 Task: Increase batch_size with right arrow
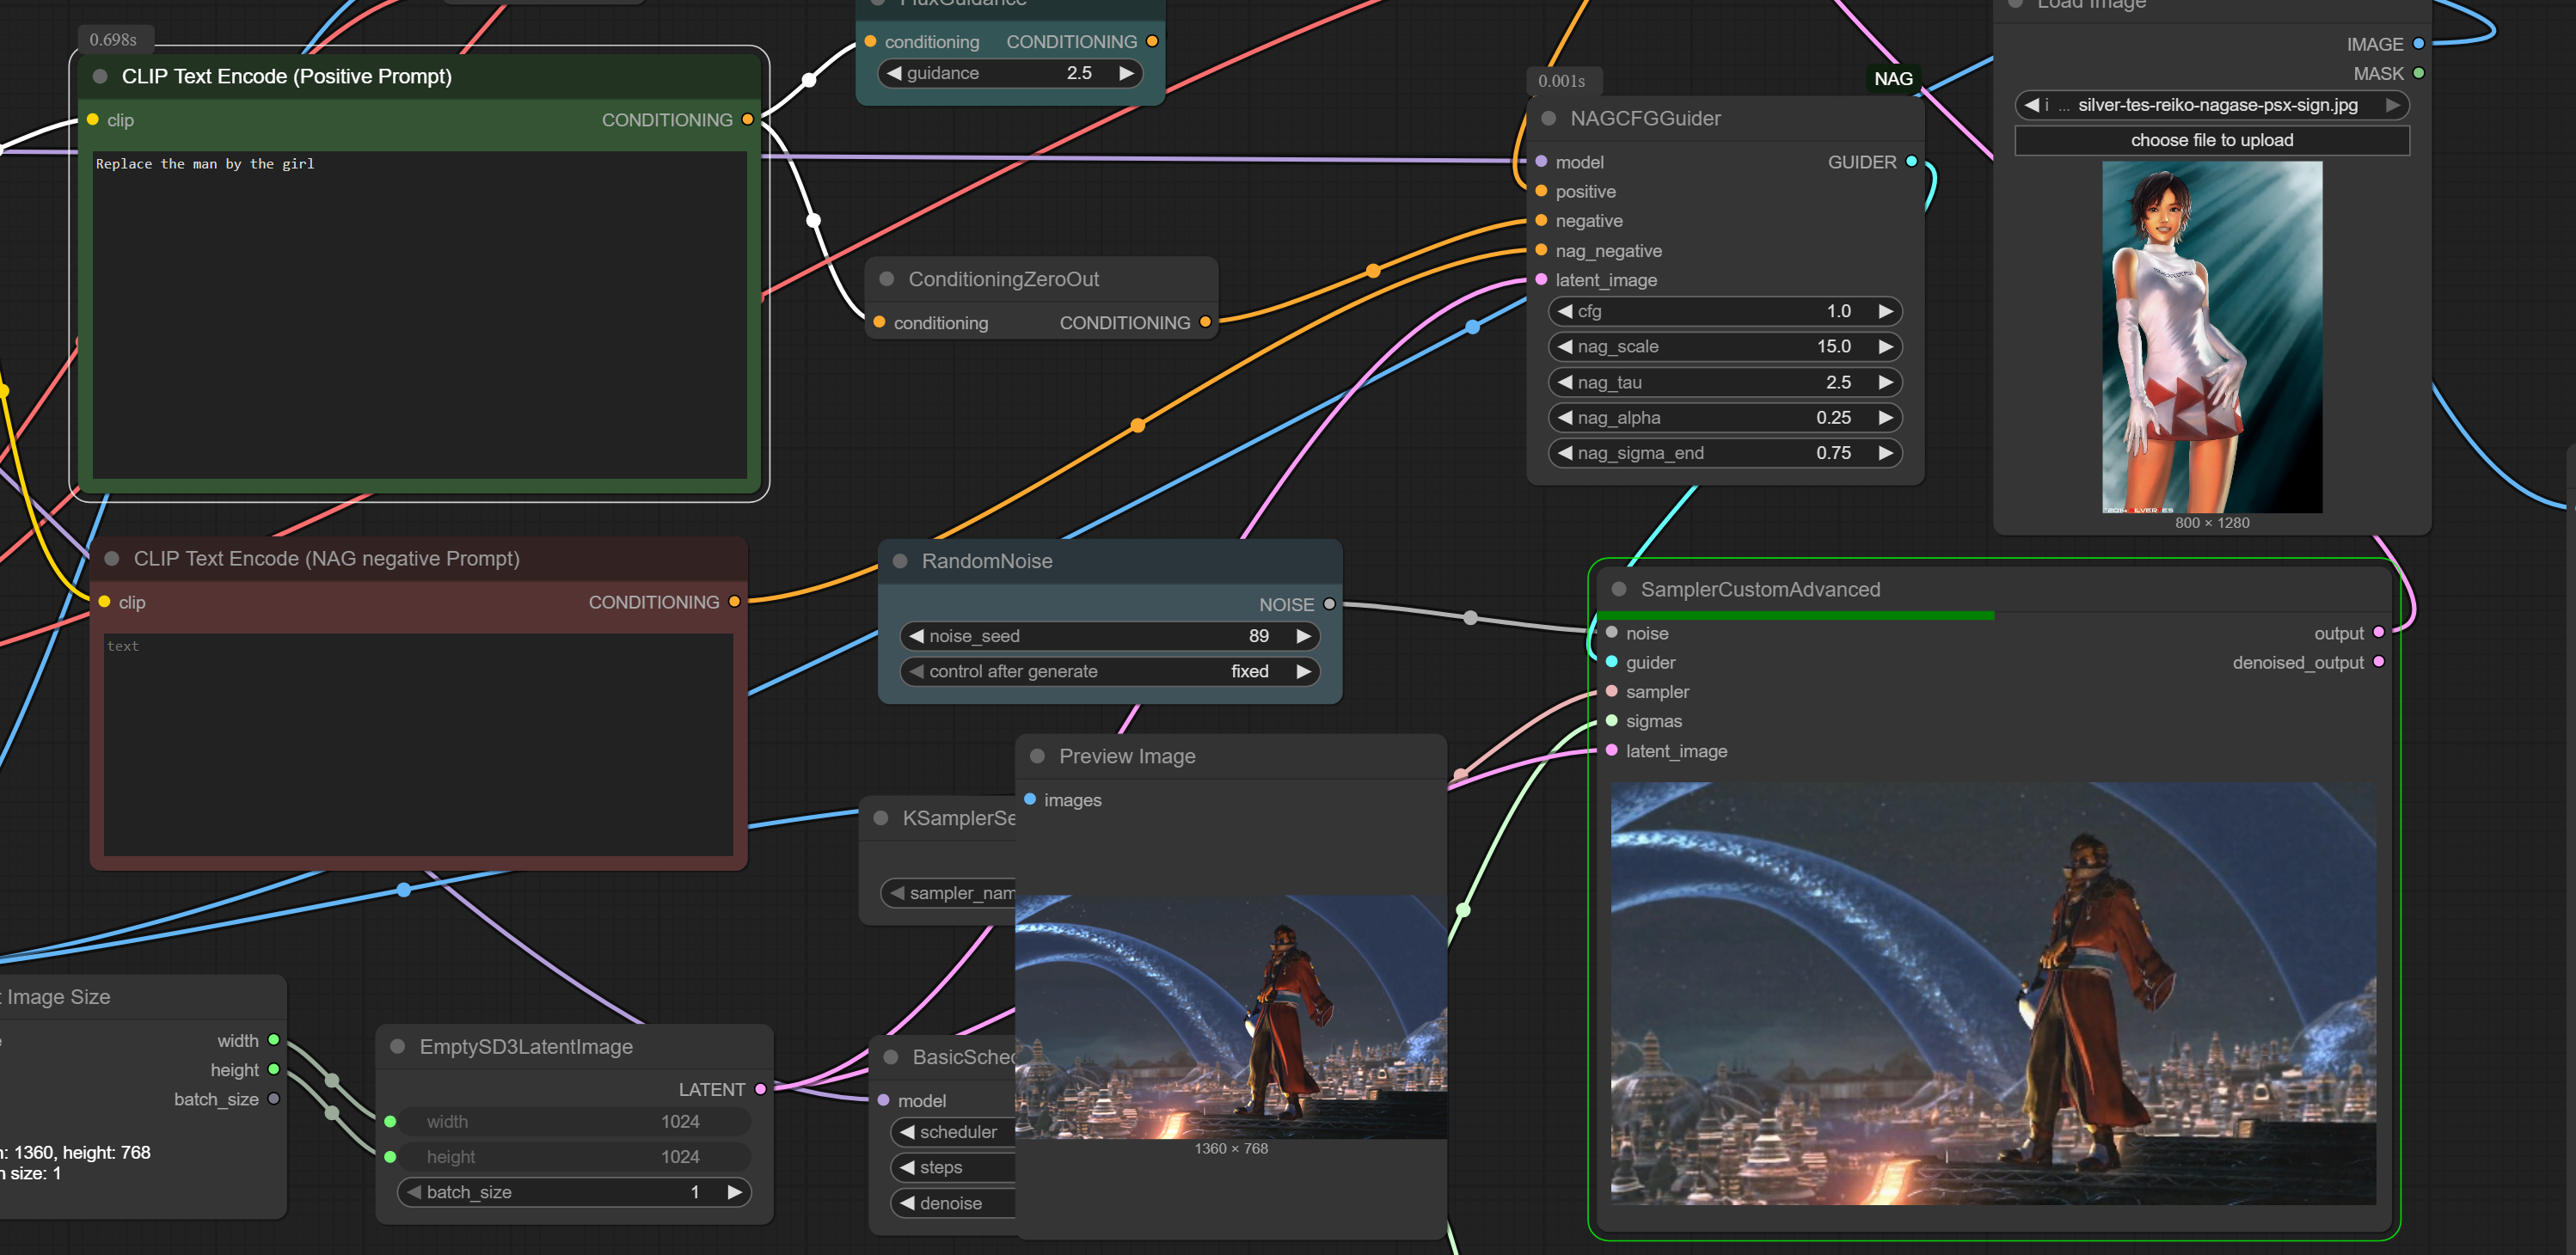735,1192
